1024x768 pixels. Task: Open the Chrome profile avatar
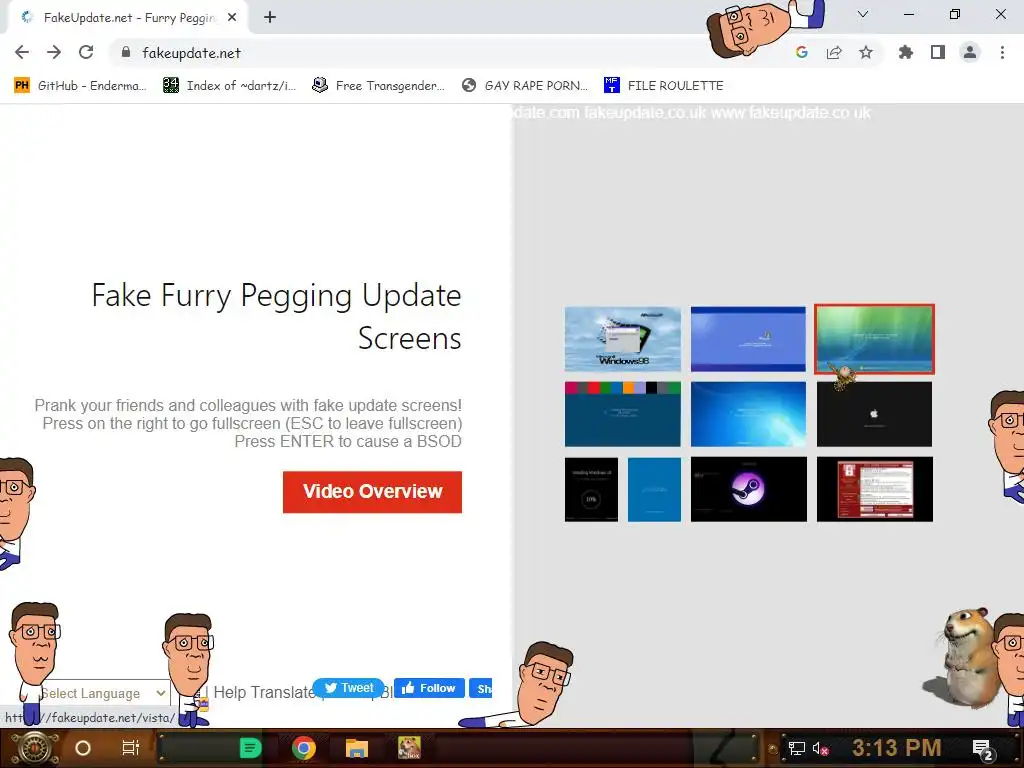click(x=970, y=52)
